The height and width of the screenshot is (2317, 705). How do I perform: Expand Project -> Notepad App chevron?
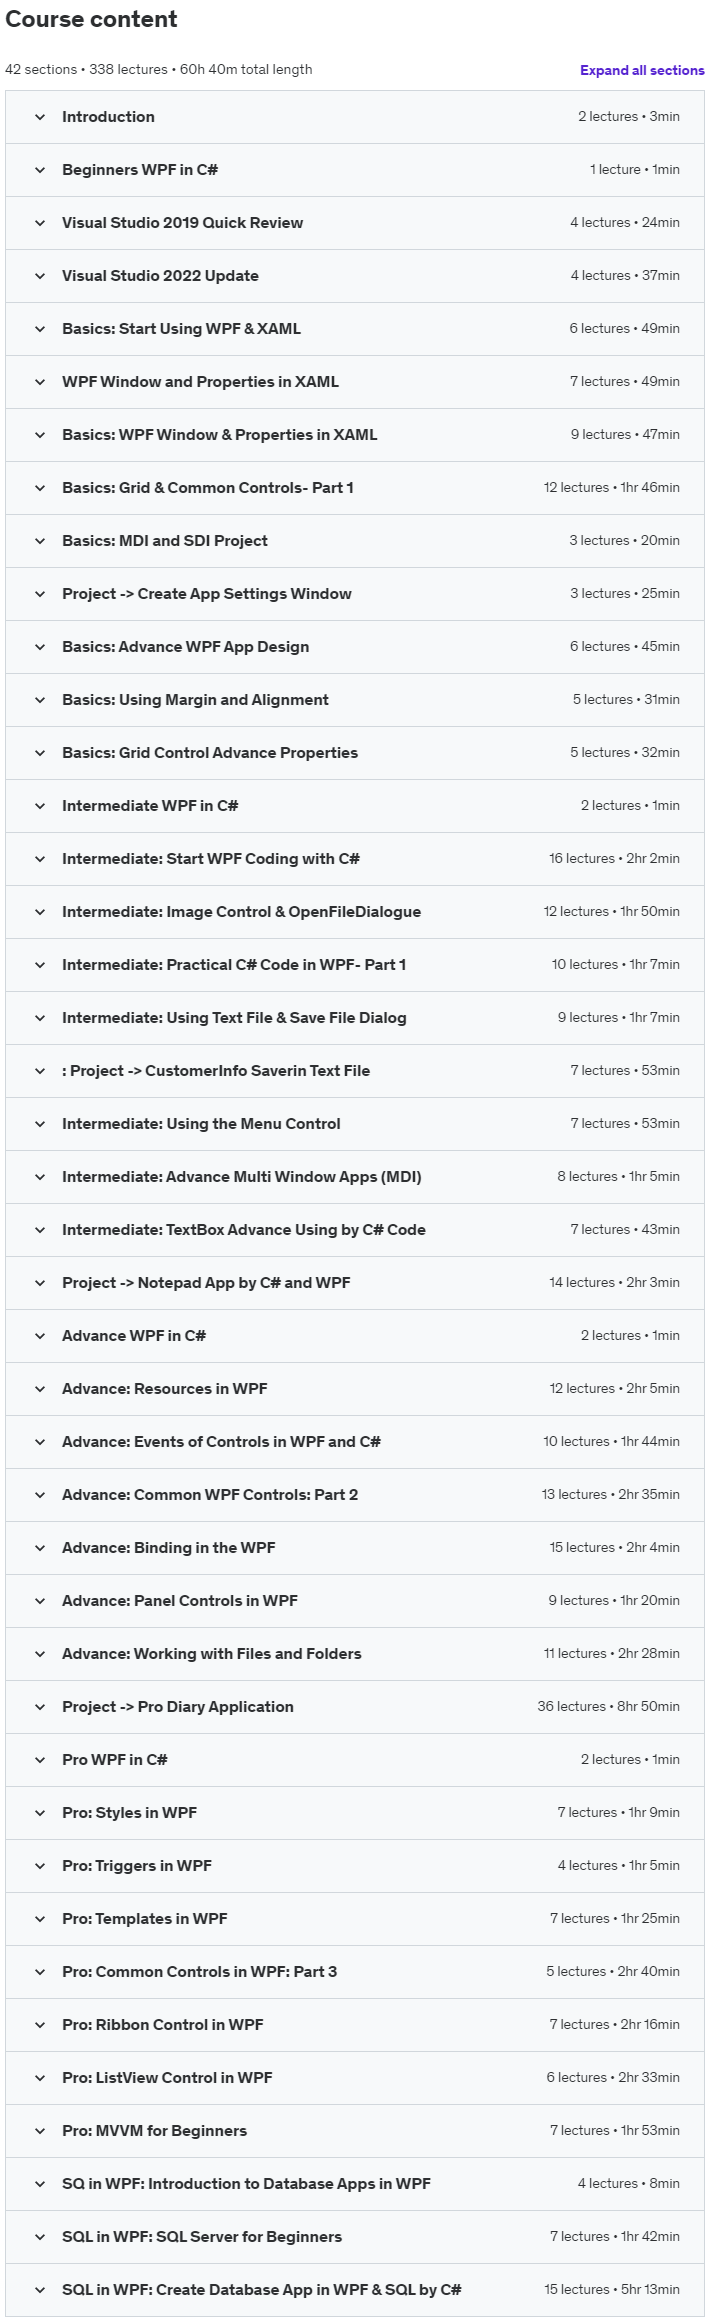tap(40, 1283)
